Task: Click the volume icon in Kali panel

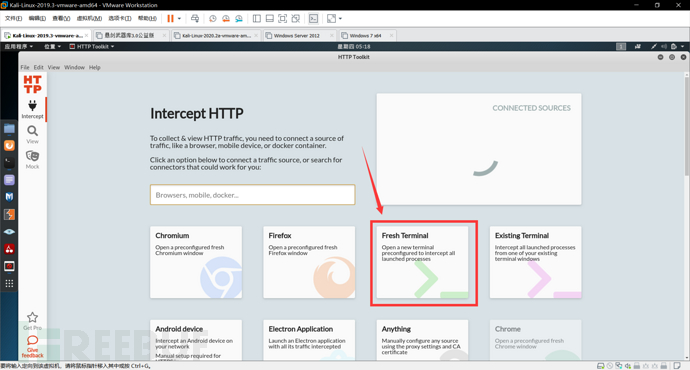Action: tap(664, 46)
